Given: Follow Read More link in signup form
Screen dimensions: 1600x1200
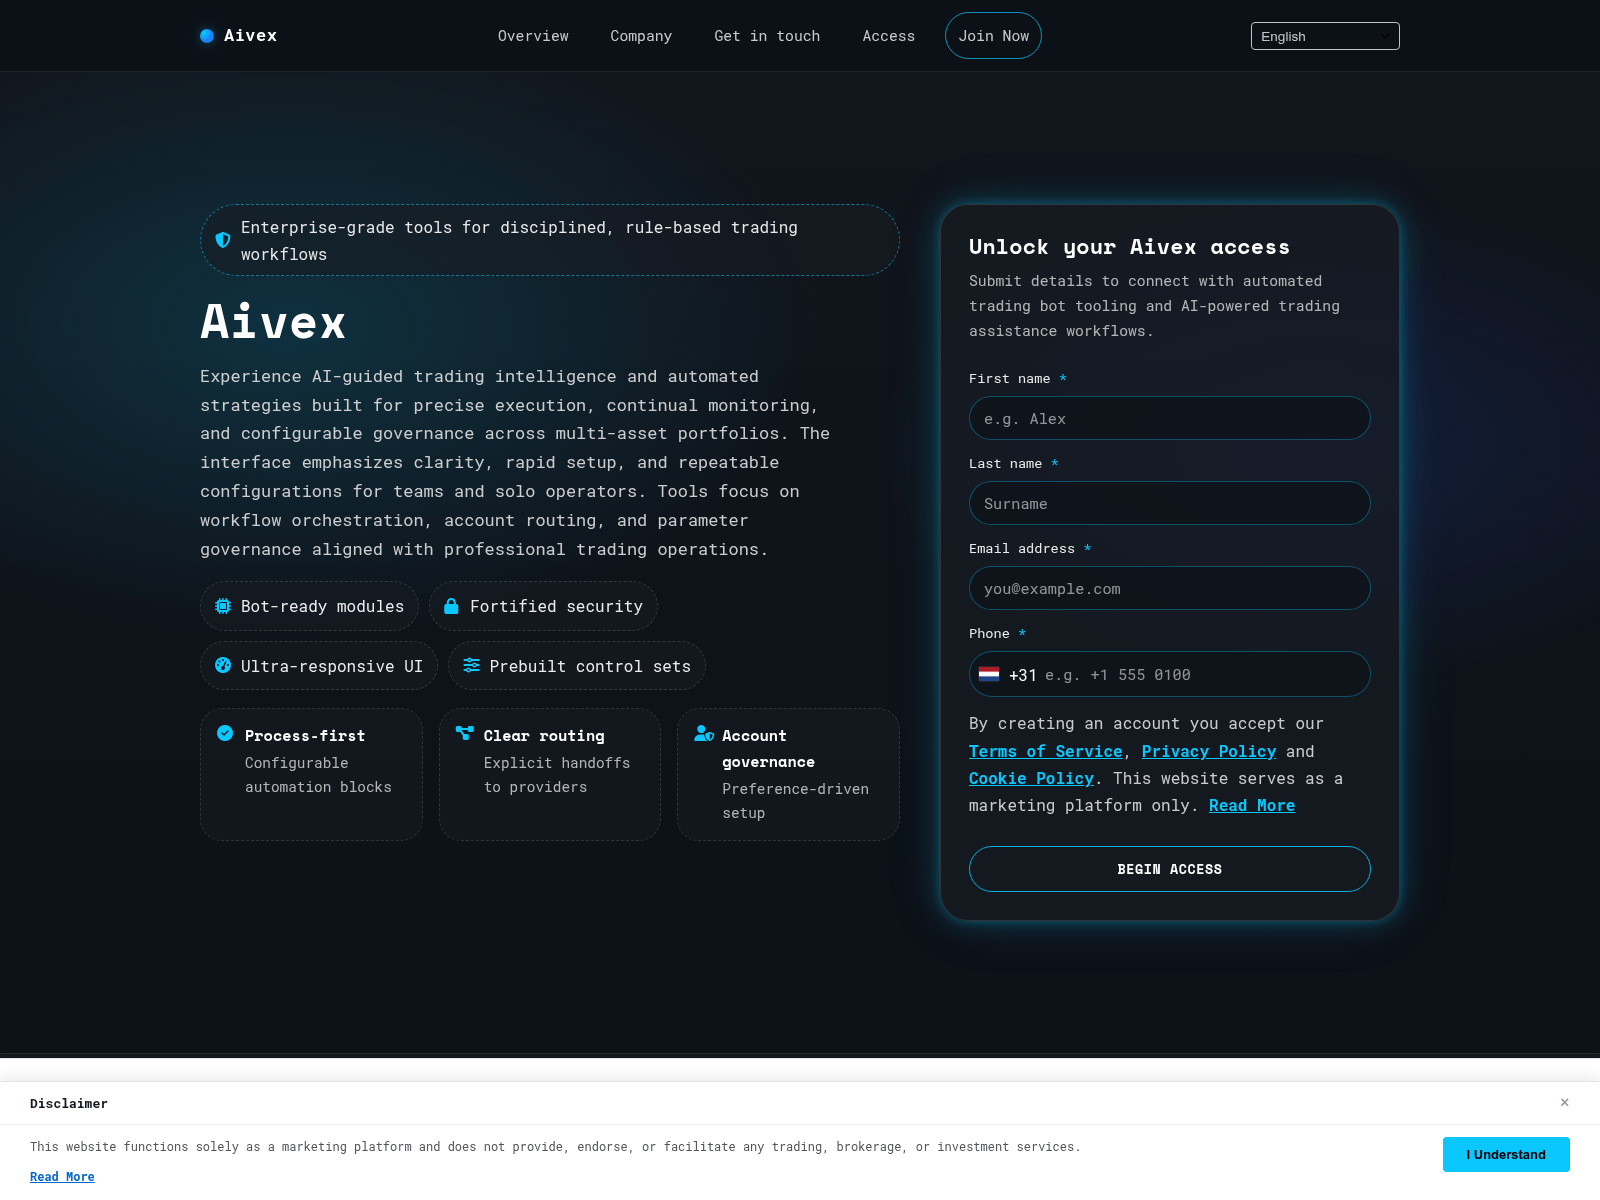Looking at the screenshot, I should [1252, 805].
